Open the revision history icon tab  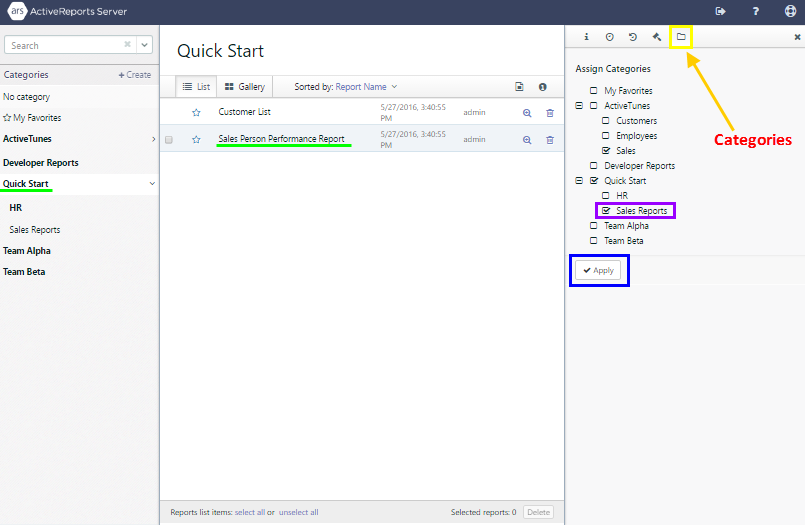(632, 37)
